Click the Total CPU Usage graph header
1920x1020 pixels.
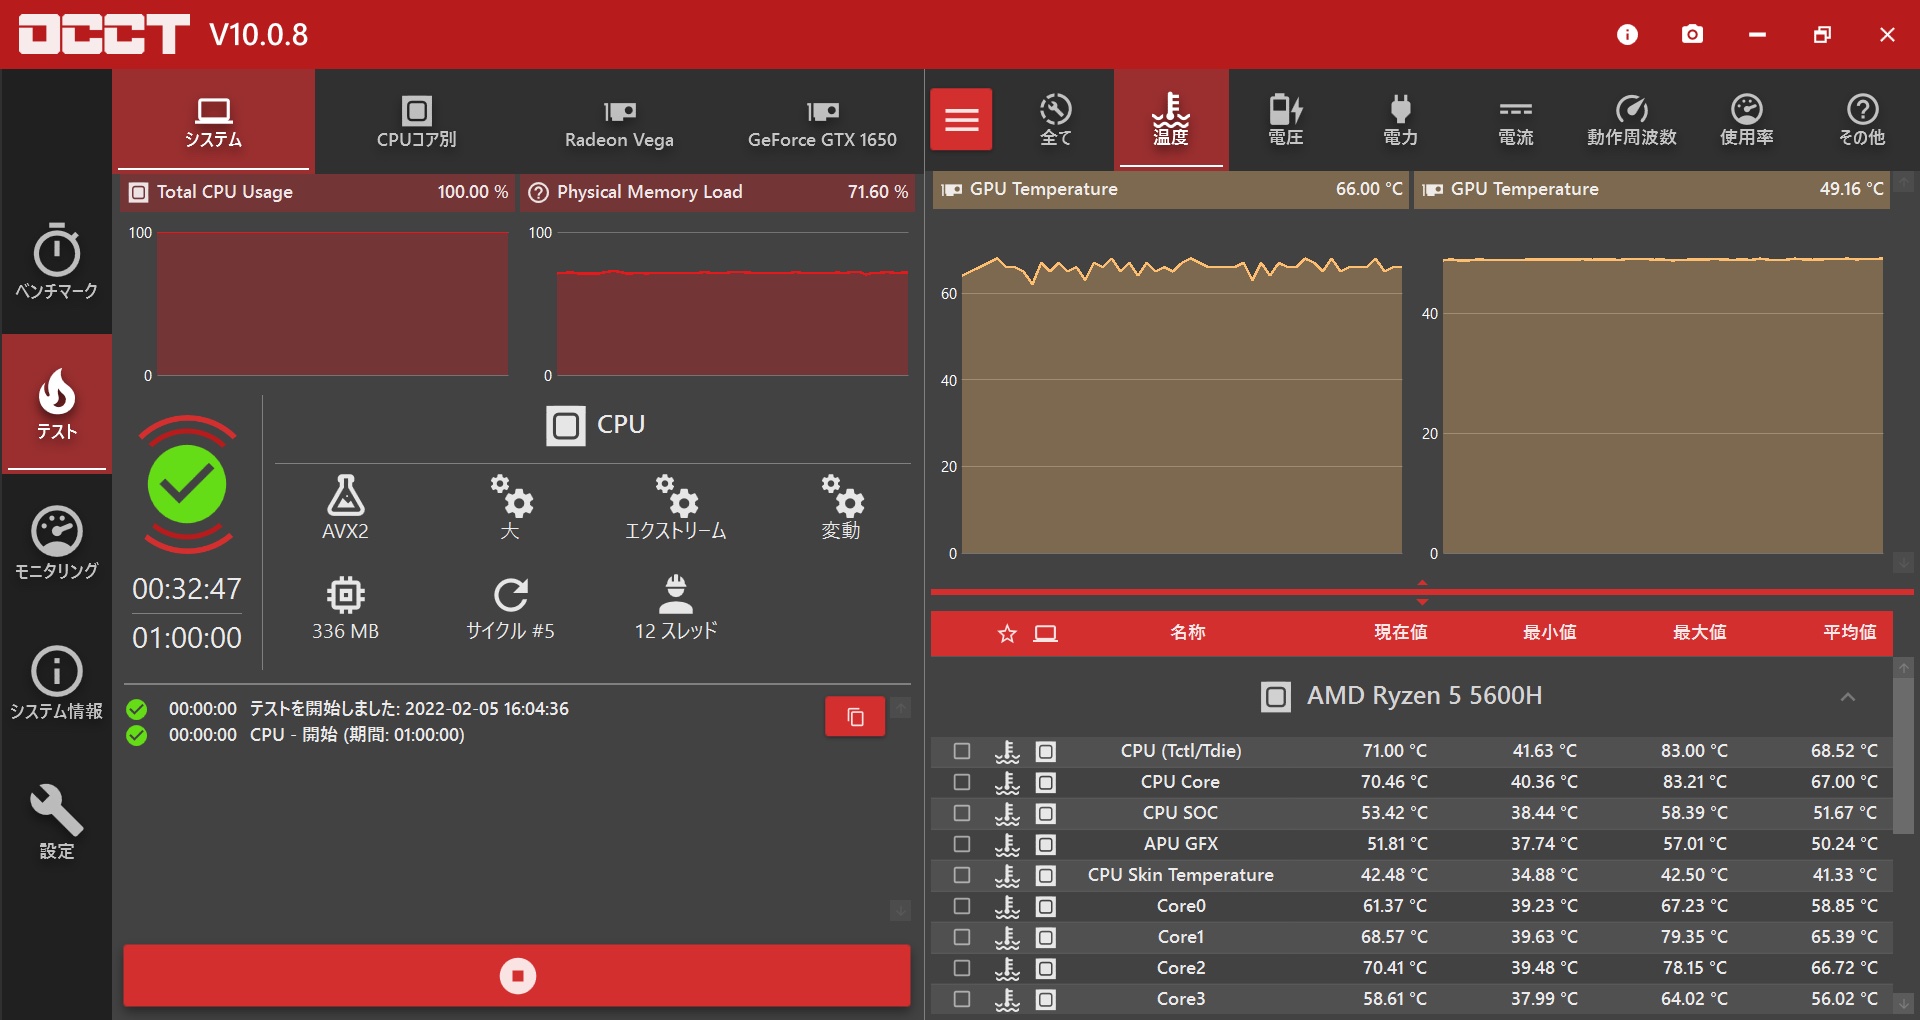point(318,192)
